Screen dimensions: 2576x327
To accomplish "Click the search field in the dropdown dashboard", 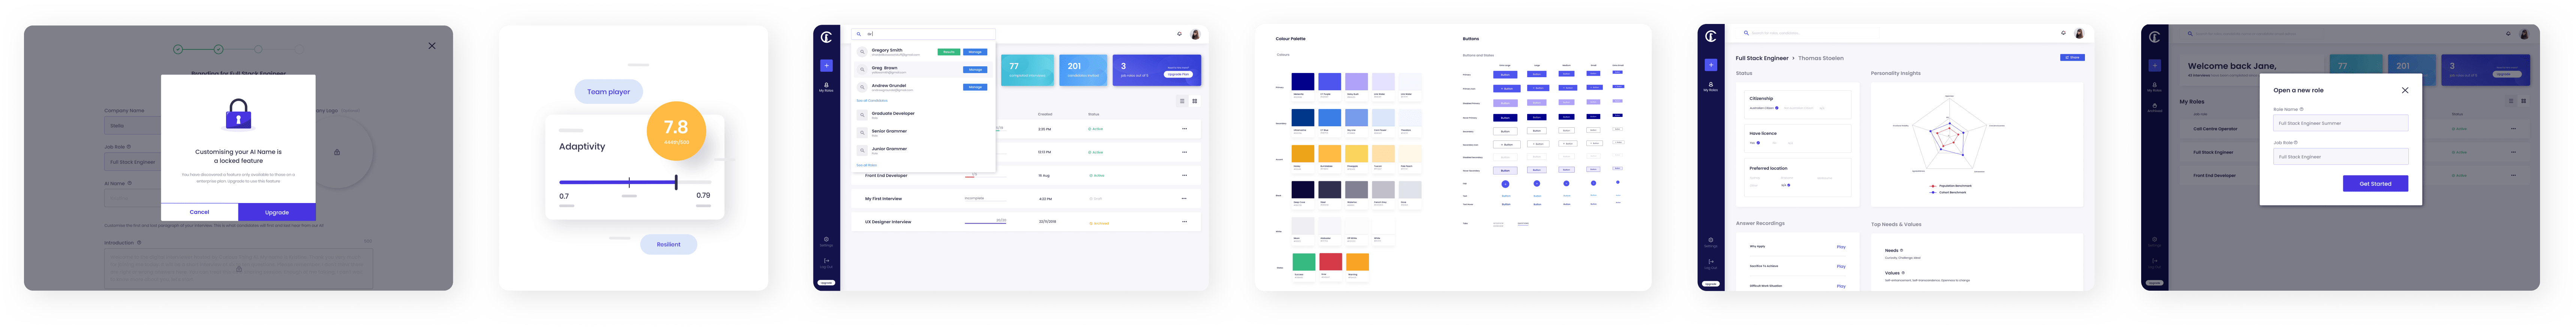I will 922,34.
